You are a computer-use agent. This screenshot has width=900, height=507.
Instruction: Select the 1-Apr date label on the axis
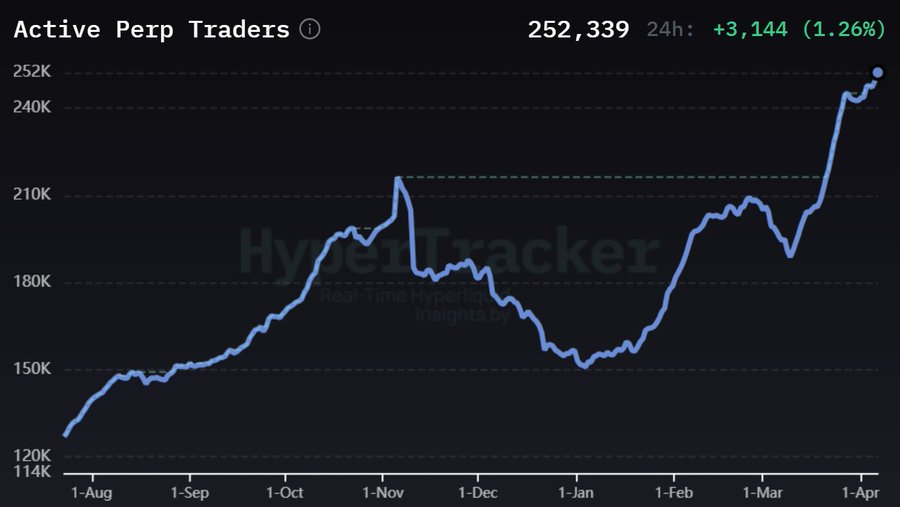[x=860, y=493]
